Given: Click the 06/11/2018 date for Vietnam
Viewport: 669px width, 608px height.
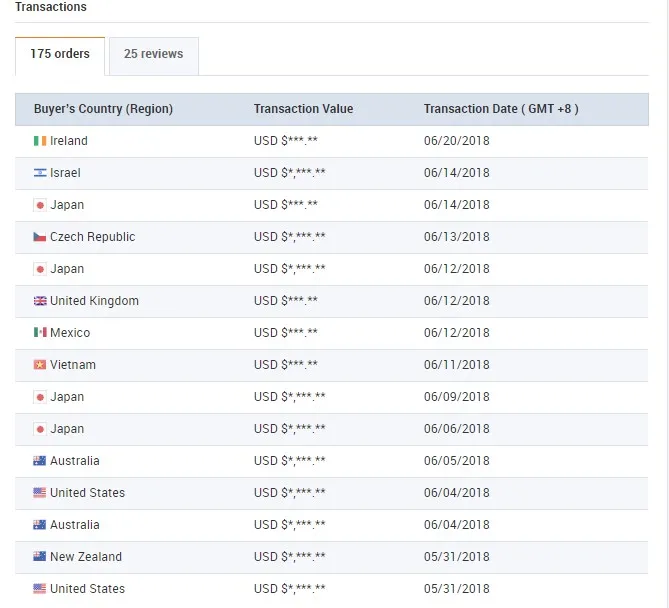Looking at the screenshot, I should click(x=456, y=365).
